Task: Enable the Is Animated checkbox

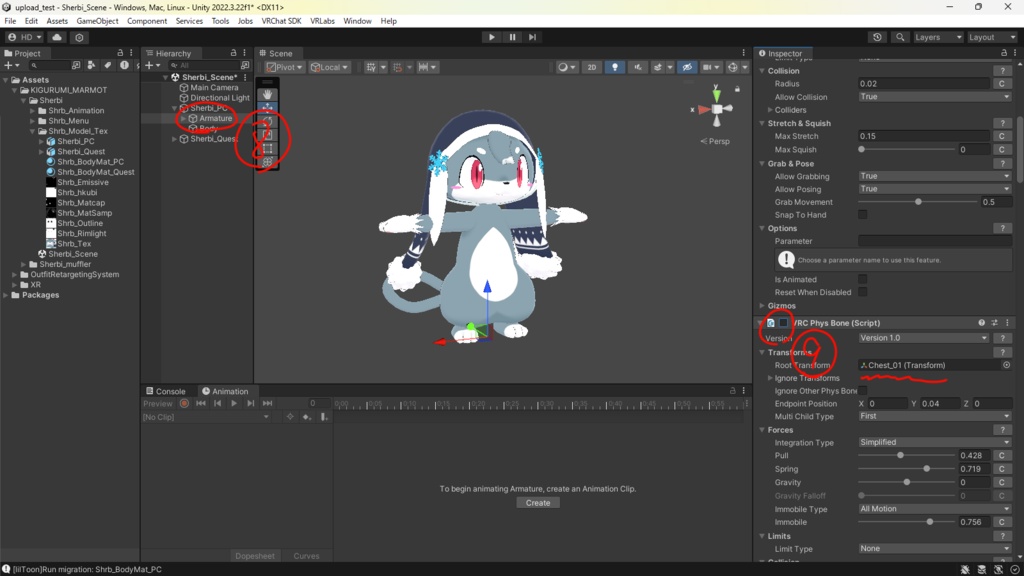Action: 863,280
